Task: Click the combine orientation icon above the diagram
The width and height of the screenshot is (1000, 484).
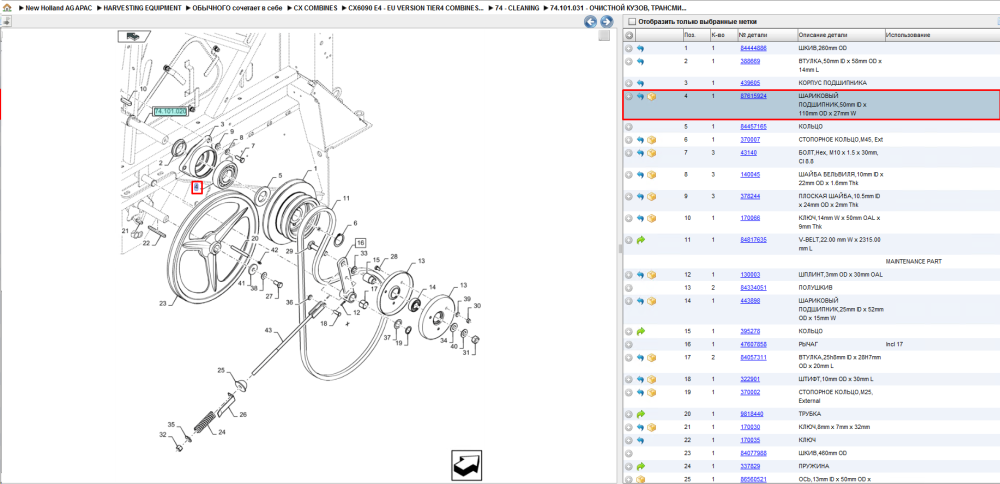Action: pos(134,36)
